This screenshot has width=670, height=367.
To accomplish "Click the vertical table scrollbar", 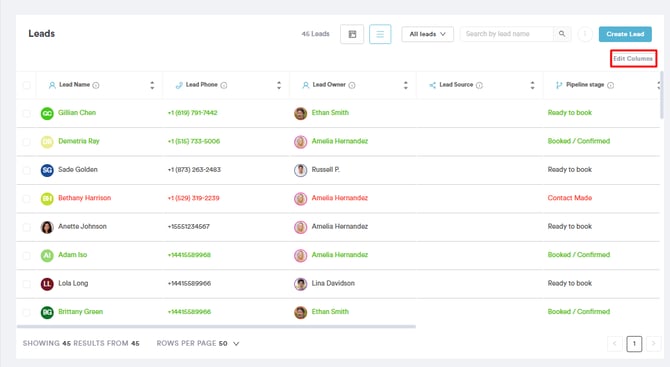I will tap(662, 95).
